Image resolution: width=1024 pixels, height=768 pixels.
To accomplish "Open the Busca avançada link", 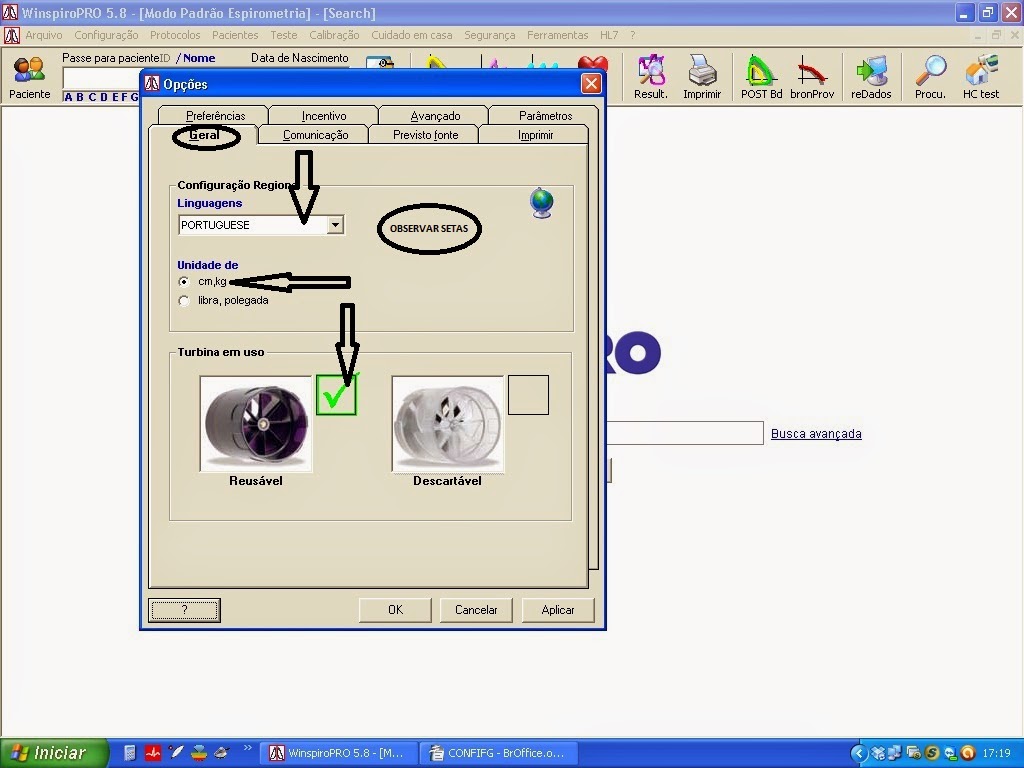I will (816, 434).
